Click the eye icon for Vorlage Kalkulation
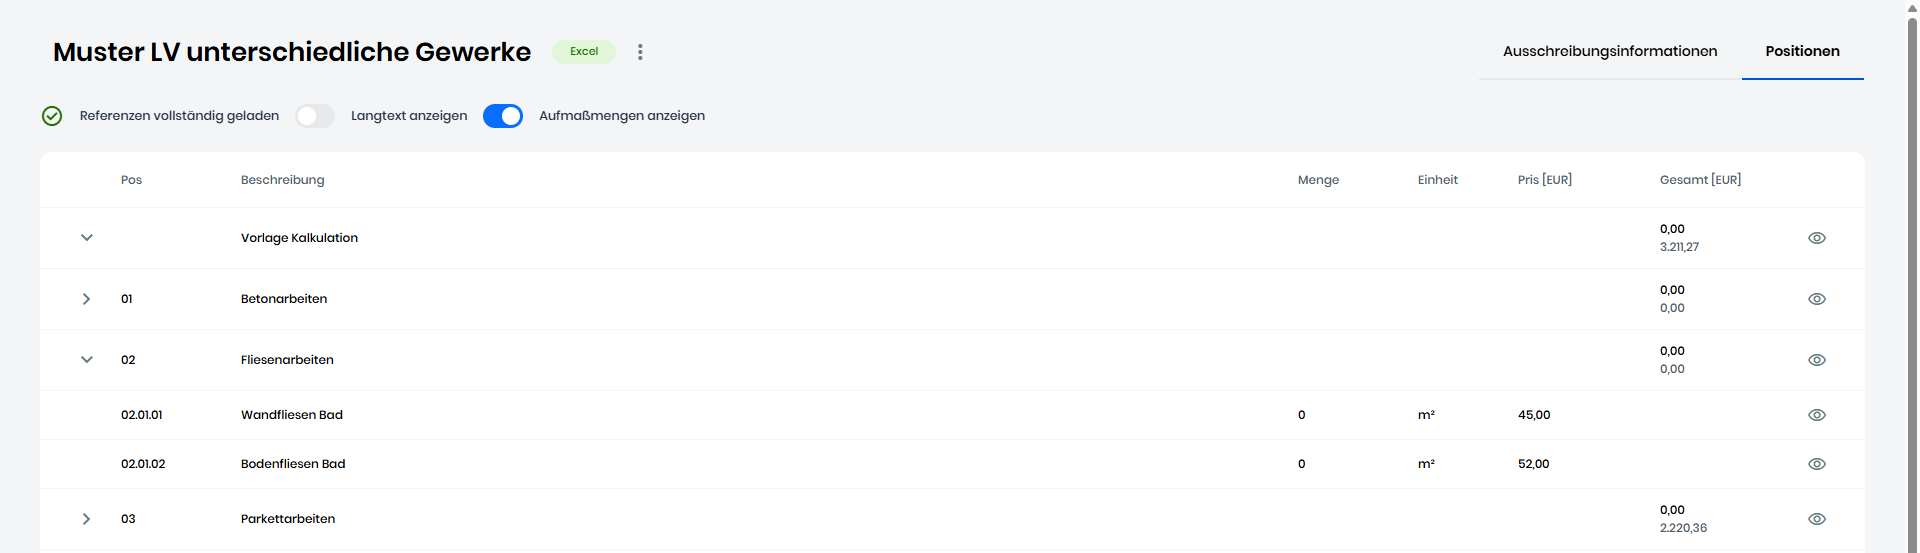The height and width of the screenshot is (553, 1920). [1816, 238]
